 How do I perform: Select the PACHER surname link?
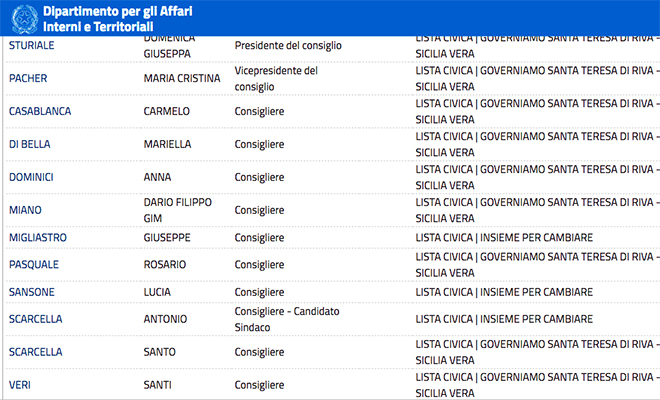click(28, 78)
